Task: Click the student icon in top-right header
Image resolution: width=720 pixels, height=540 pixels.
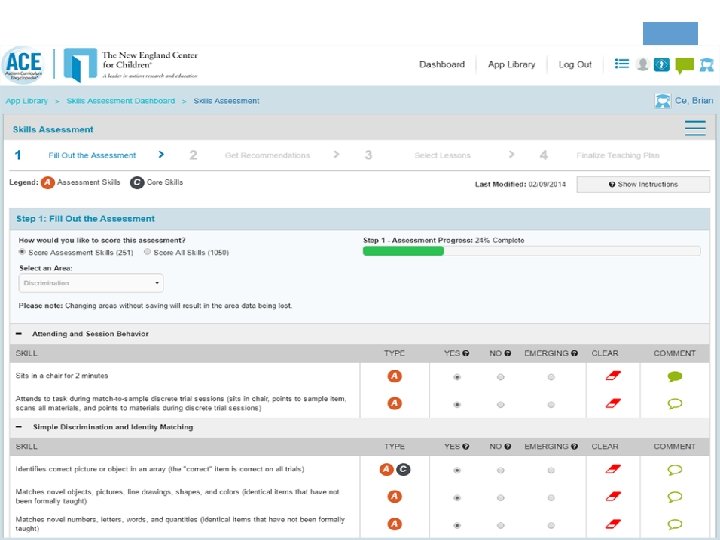Action: [706, 65]
